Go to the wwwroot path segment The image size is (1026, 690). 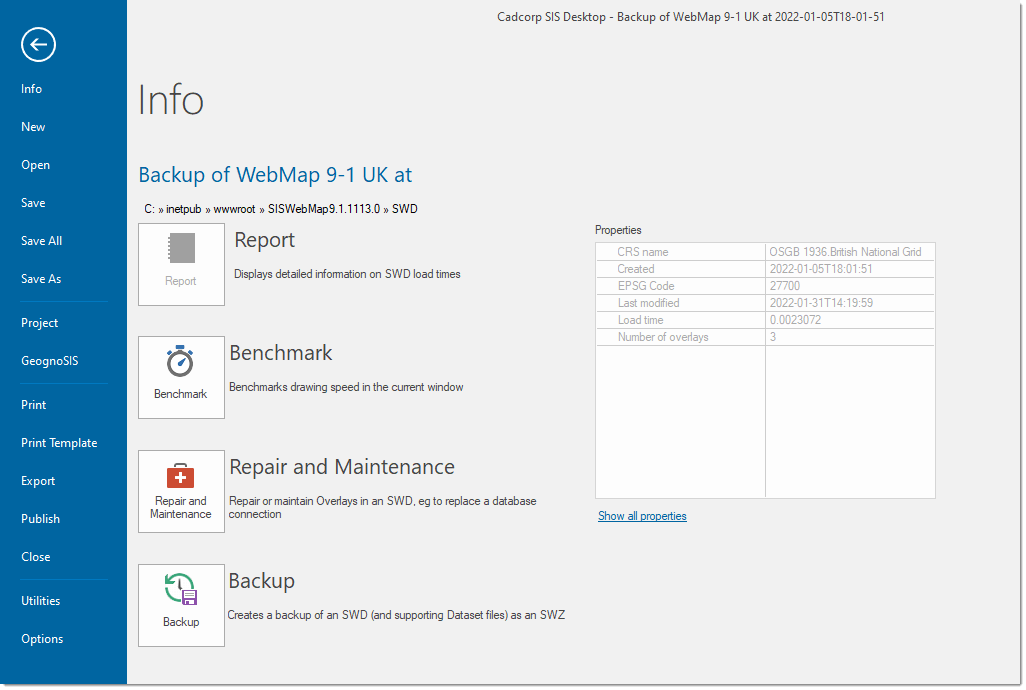tap(234, 209)
